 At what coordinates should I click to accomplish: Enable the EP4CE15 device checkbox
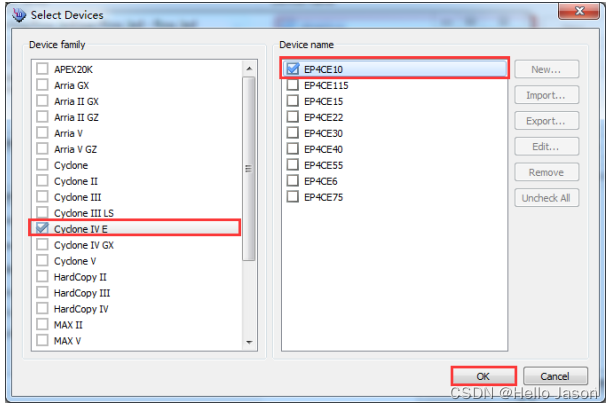[293, 101]
